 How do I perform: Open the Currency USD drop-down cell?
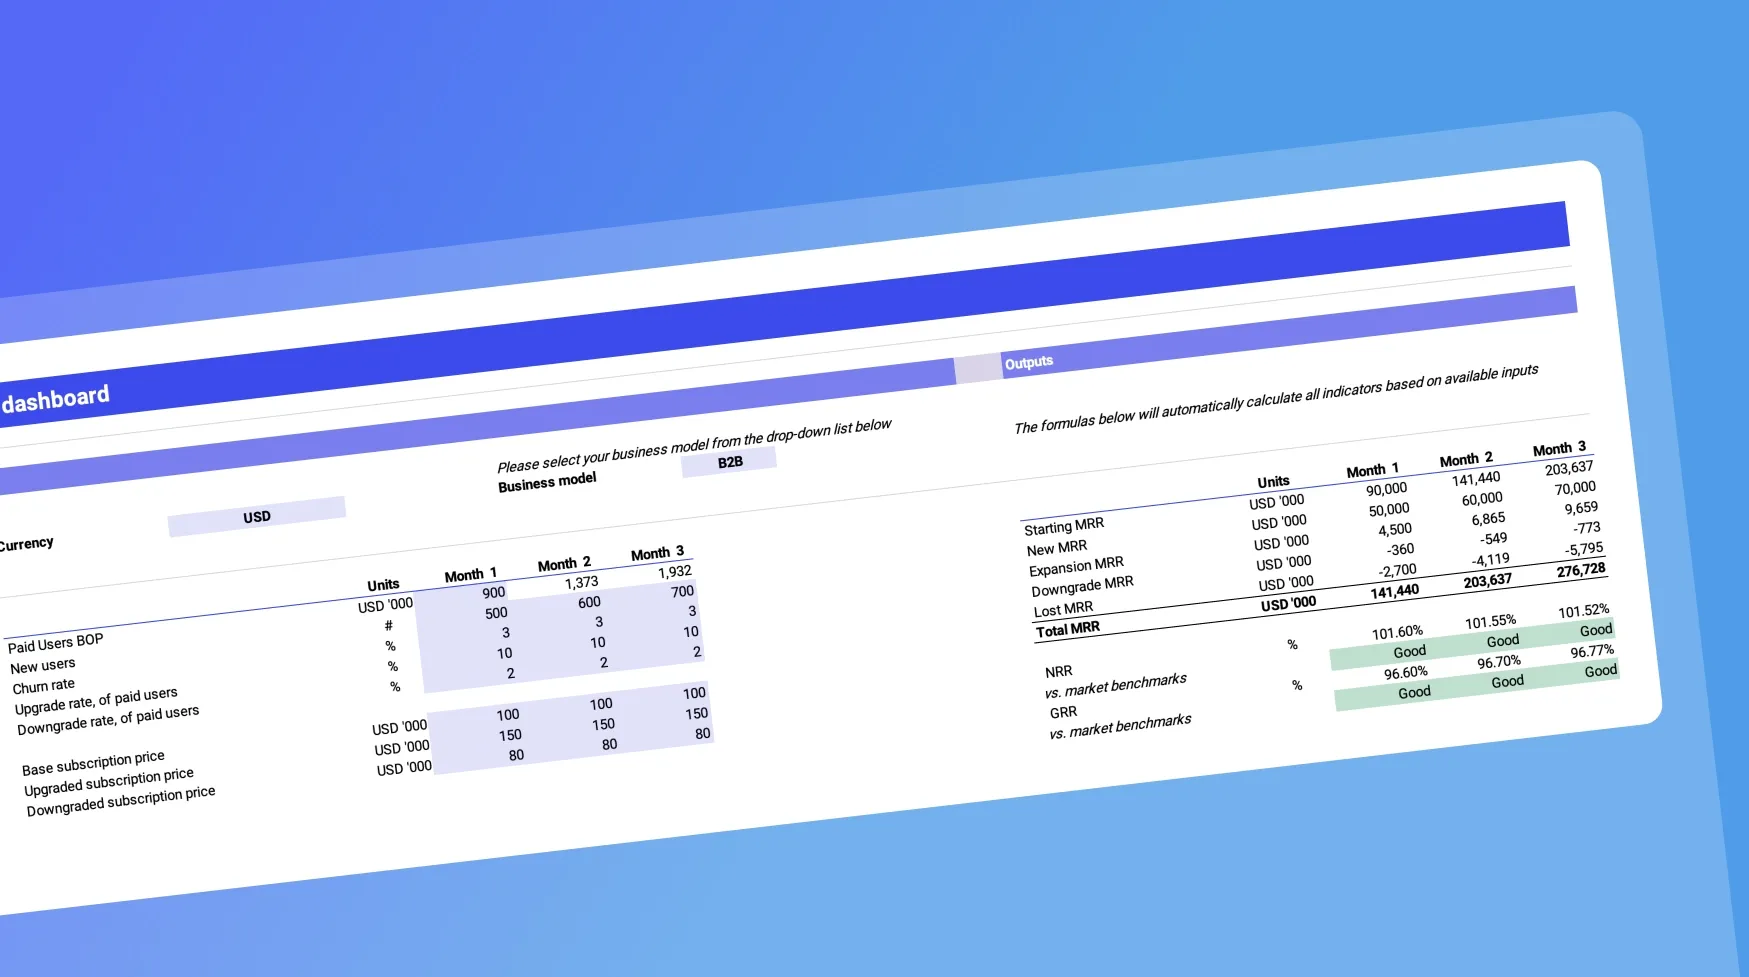tap(257, 517)
